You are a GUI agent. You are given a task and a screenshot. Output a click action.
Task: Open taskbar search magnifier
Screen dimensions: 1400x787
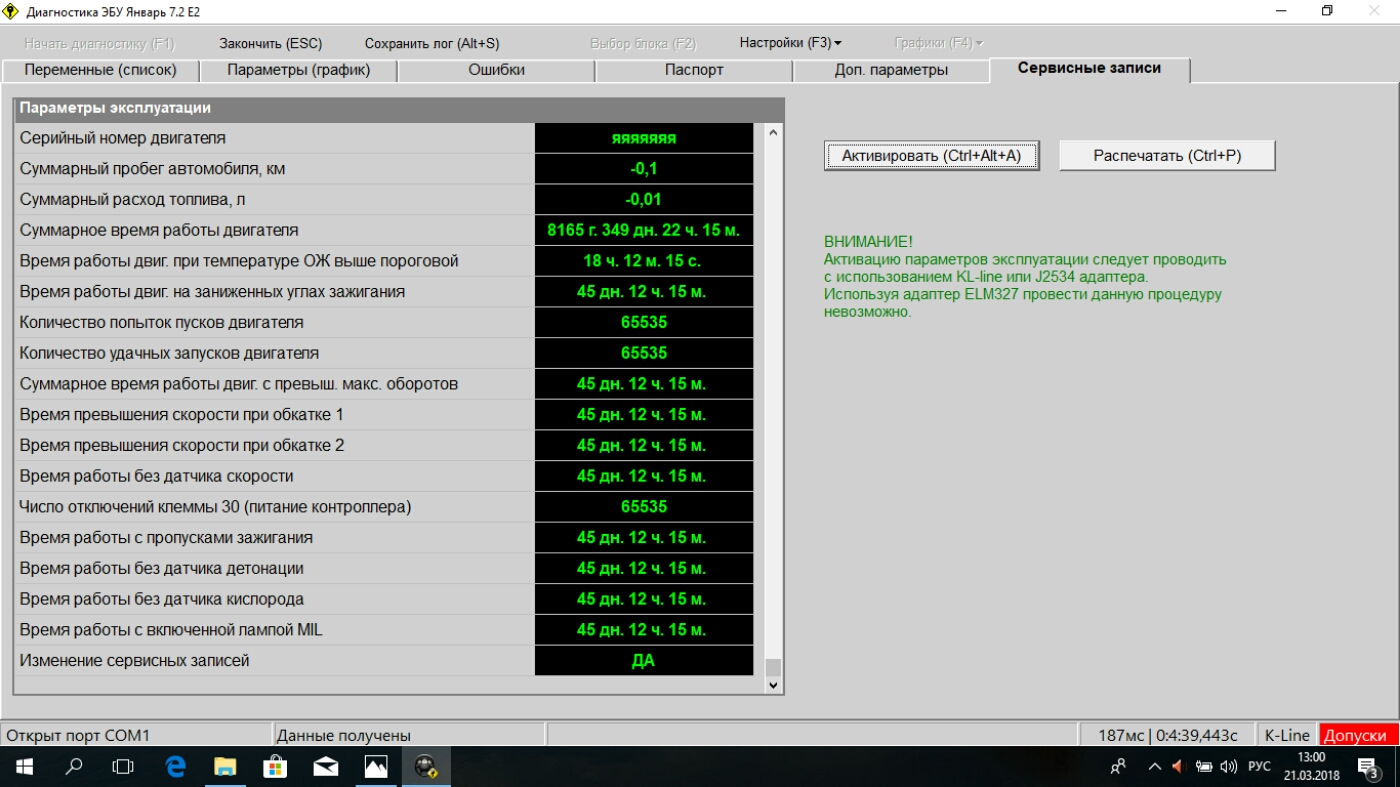pyautogui.click(x=73, y=767)
